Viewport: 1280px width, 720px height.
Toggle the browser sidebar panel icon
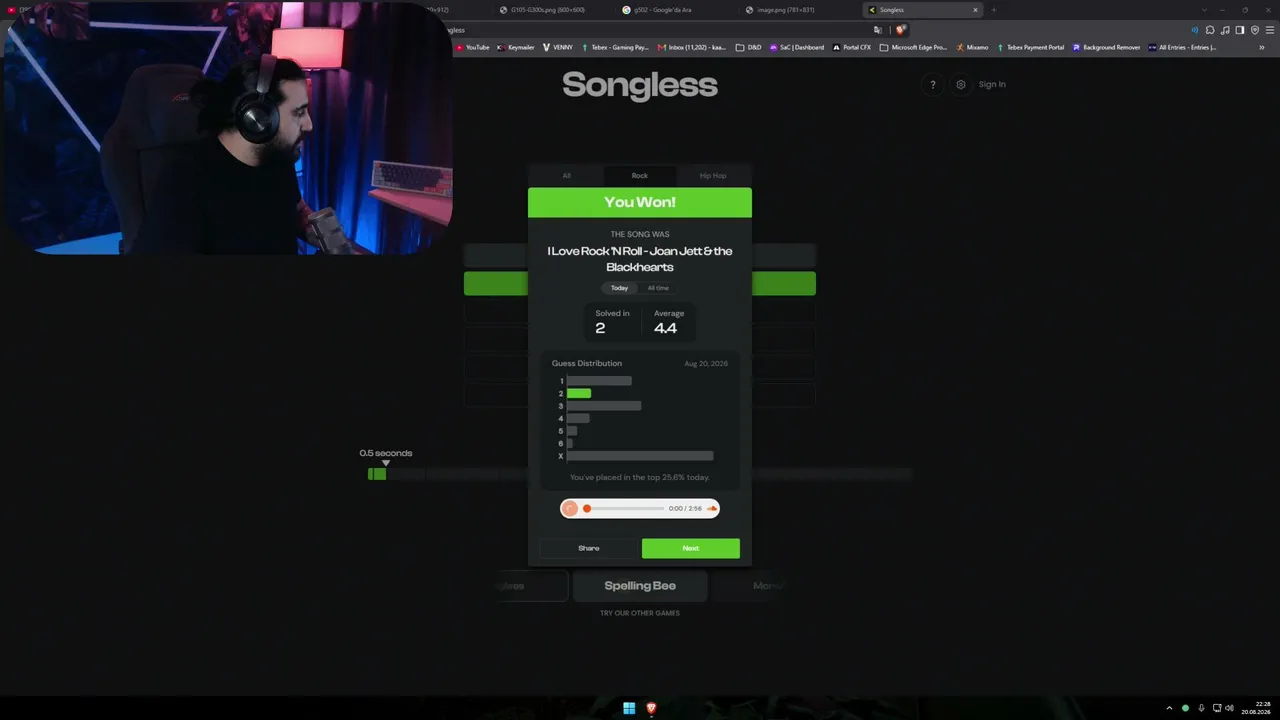1240,30
